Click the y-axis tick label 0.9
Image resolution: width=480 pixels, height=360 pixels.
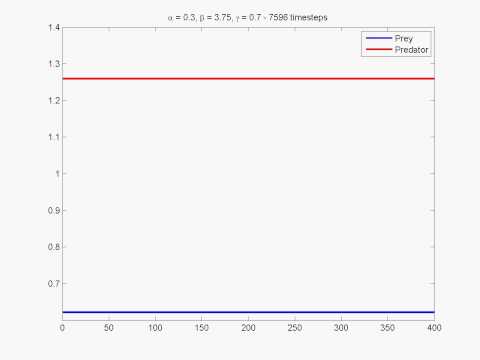54,210
